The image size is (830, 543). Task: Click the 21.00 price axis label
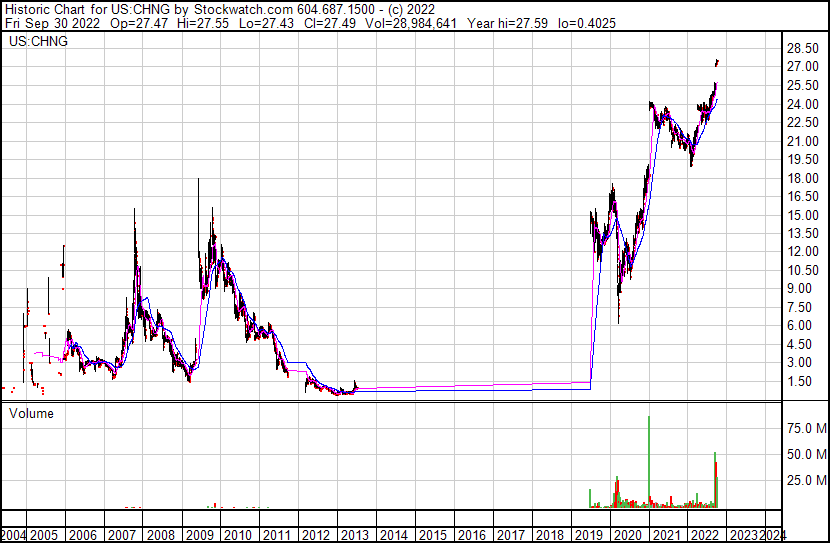click(803, 141)
